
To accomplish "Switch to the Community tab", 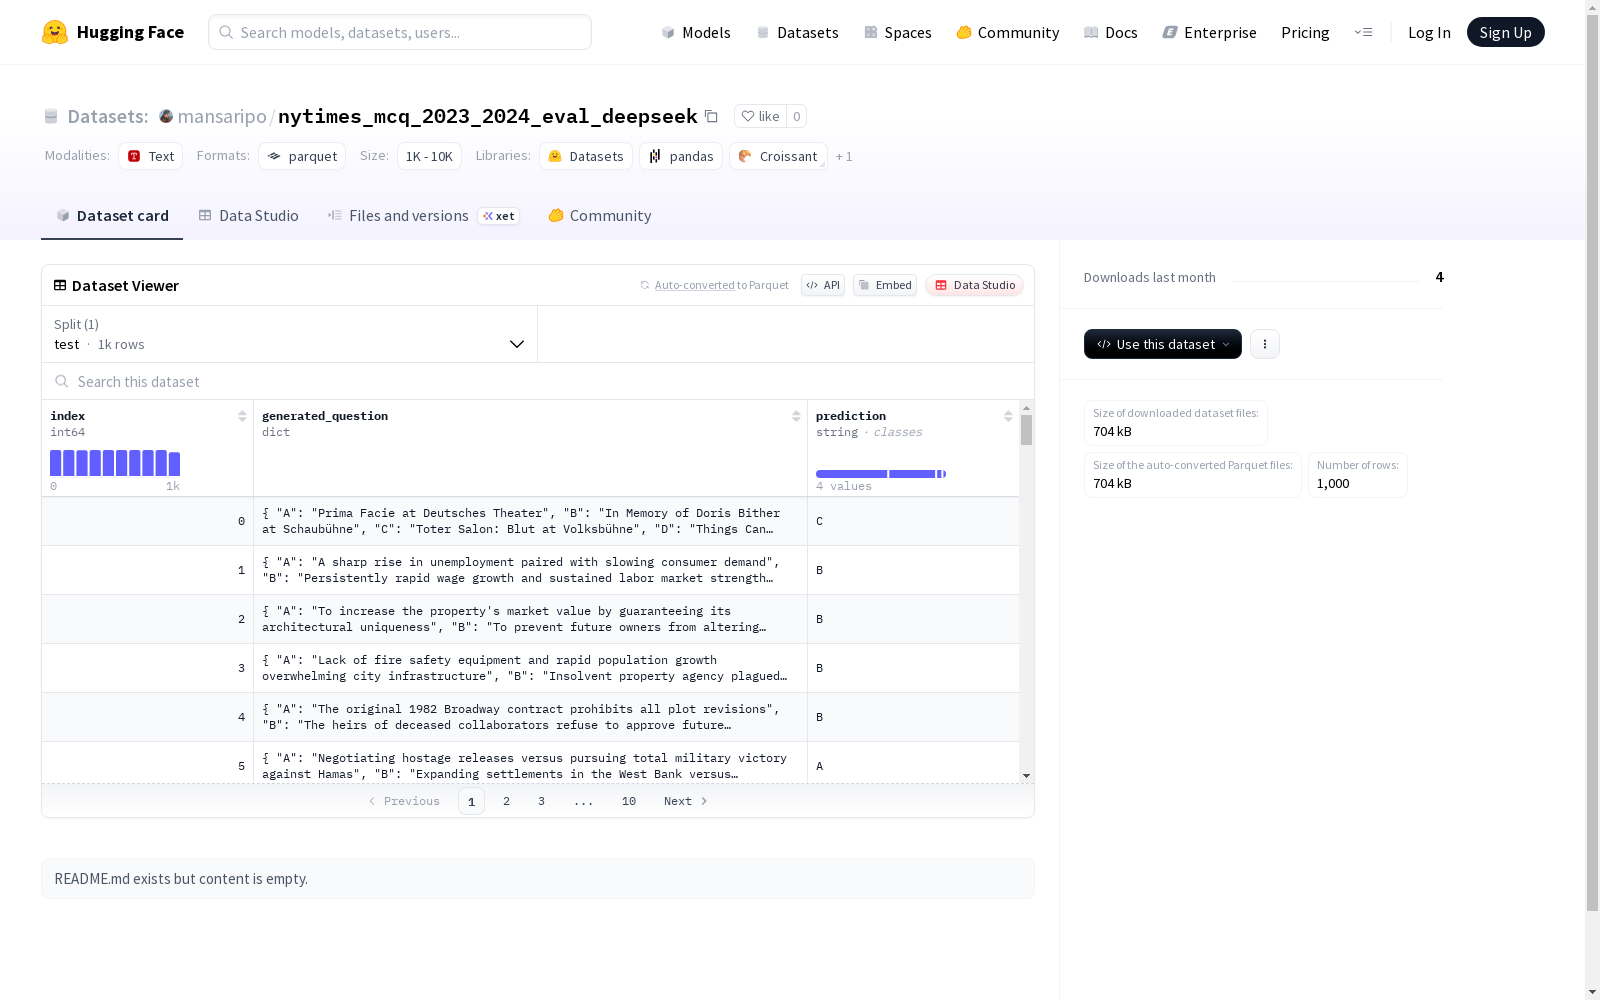I will [600, 215].
